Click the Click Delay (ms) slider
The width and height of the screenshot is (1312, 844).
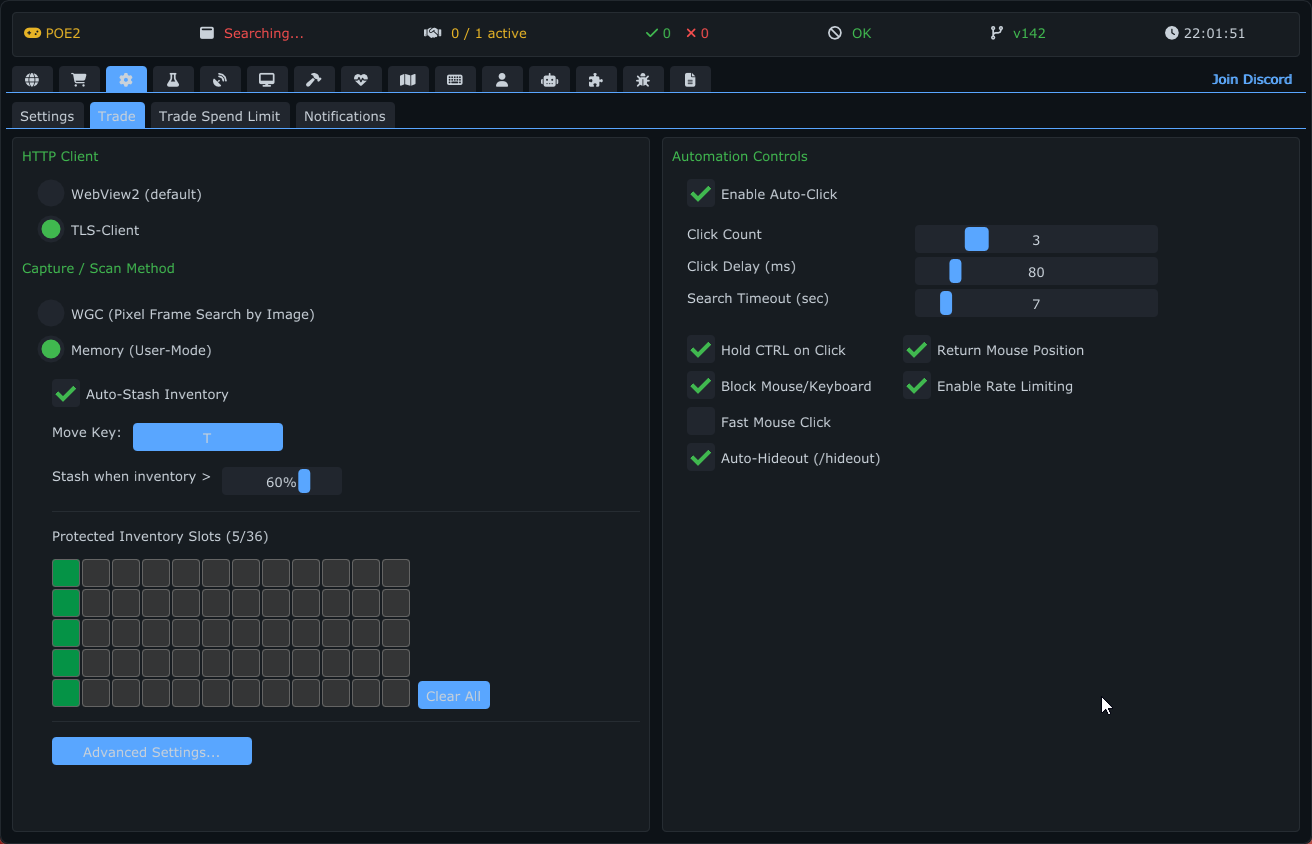[x=1036, y=272]
